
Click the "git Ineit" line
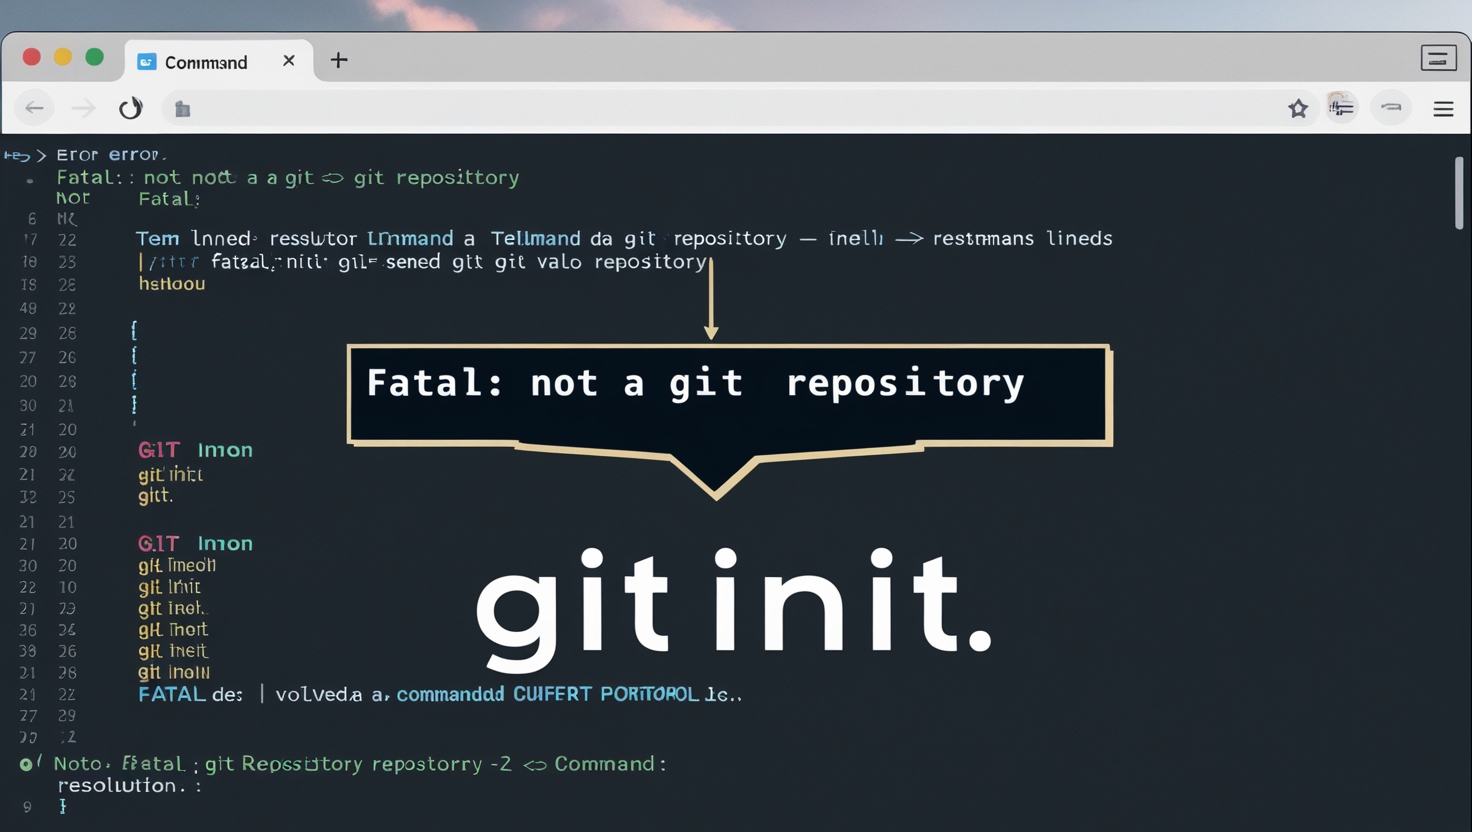click(173, 651)
